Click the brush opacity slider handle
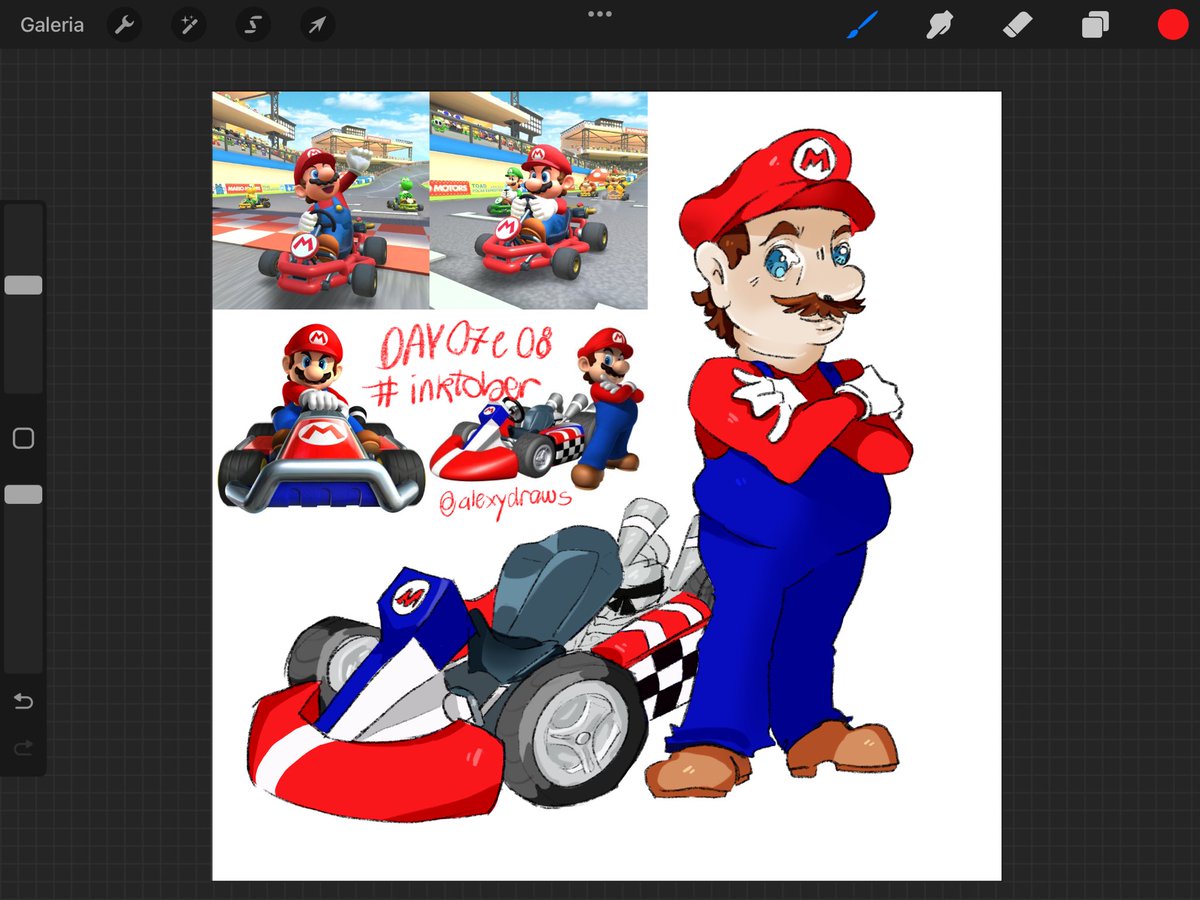1200x900 pixels. [23, 494]
